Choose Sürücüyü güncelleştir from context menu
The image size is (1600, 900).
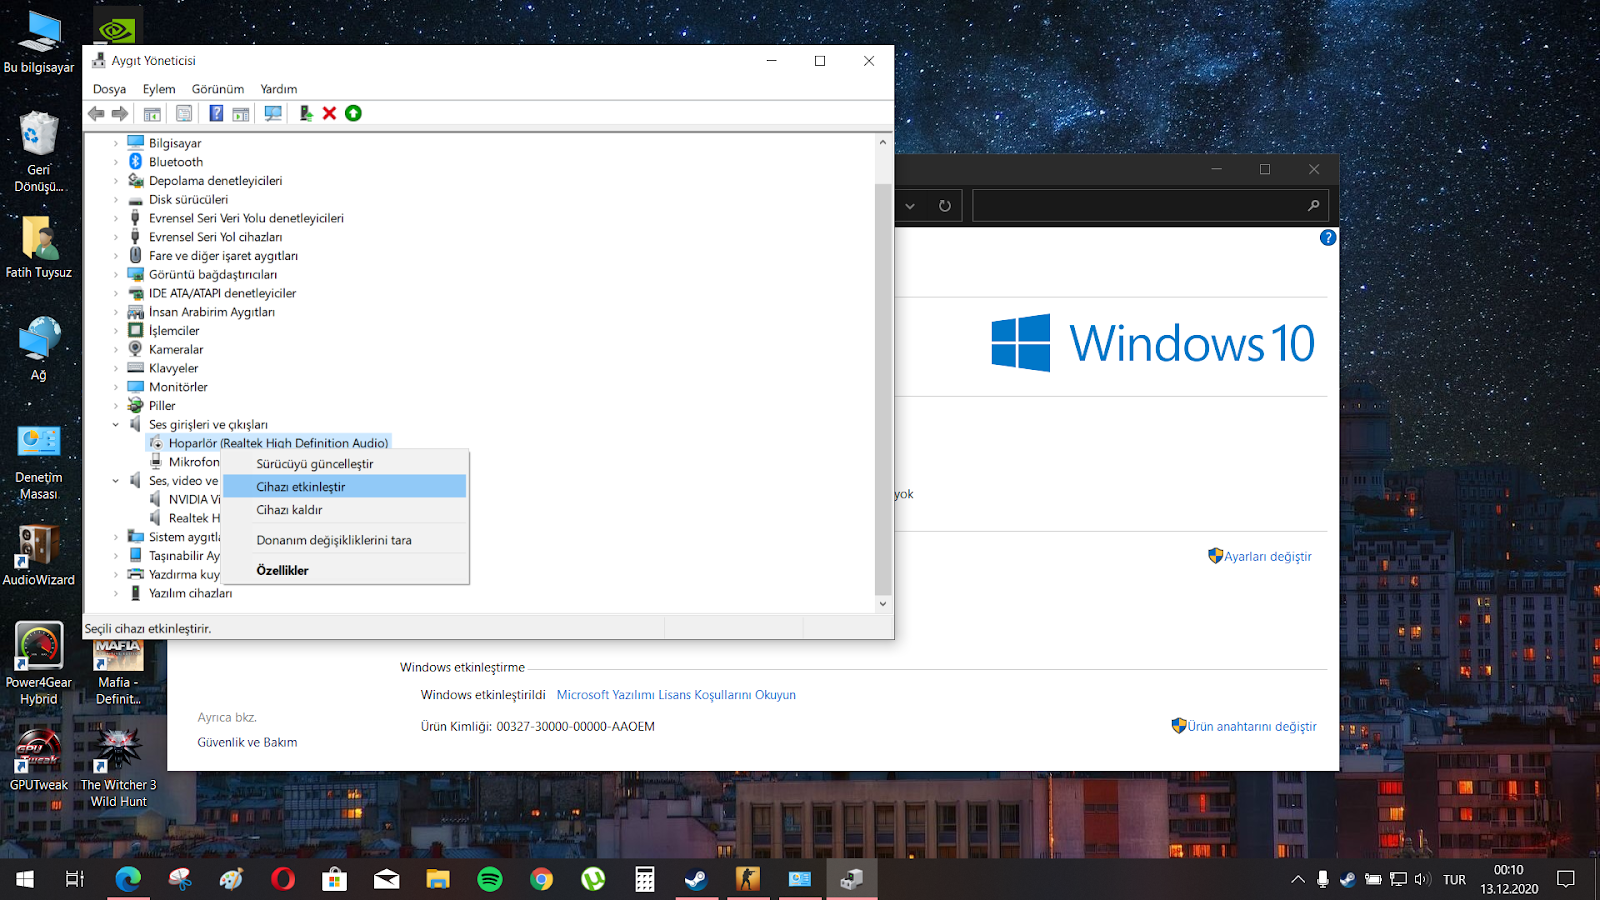pos(345,464)
